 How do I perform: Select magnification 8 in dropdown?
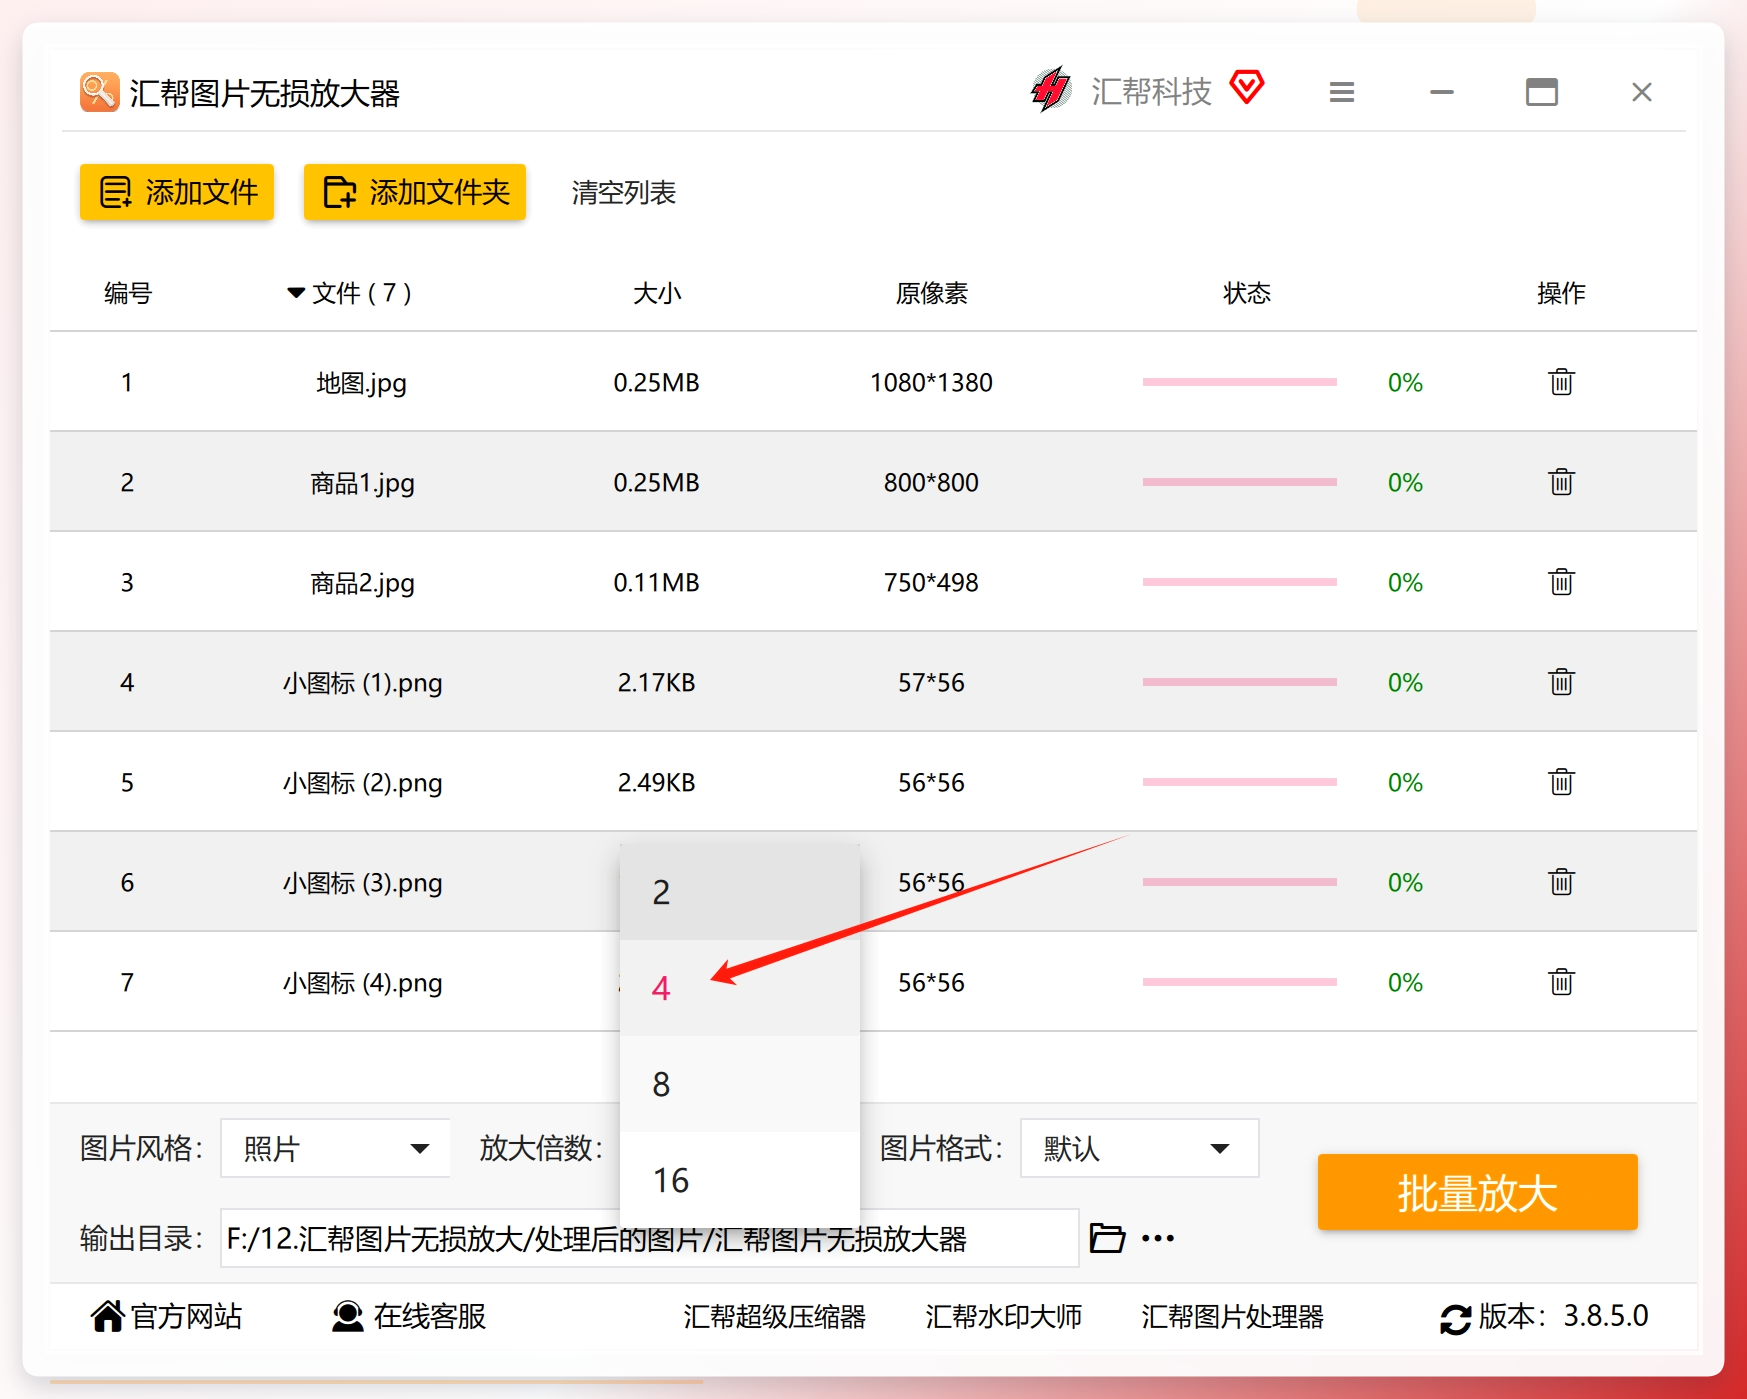(x=740, y=1084)
